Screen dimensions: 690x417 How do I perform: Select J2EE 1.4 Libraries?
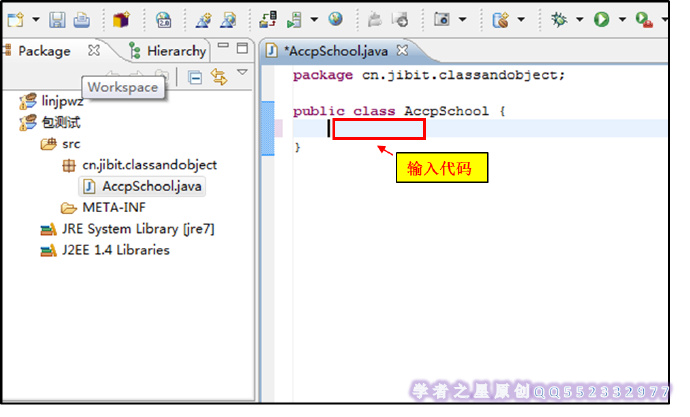click(116, 250)
